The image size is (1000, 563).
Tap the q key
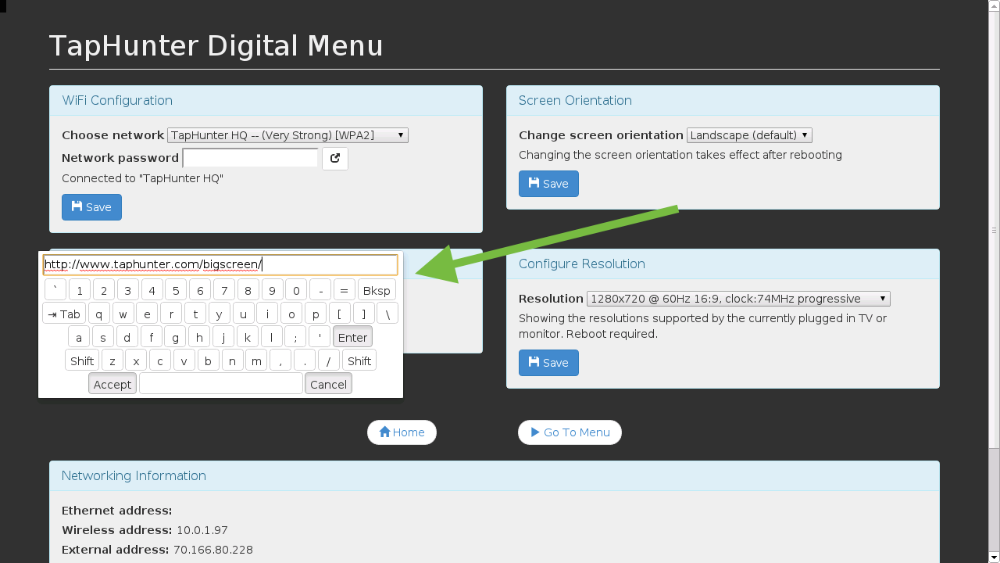pyautogui.click(x=99, y=314)
